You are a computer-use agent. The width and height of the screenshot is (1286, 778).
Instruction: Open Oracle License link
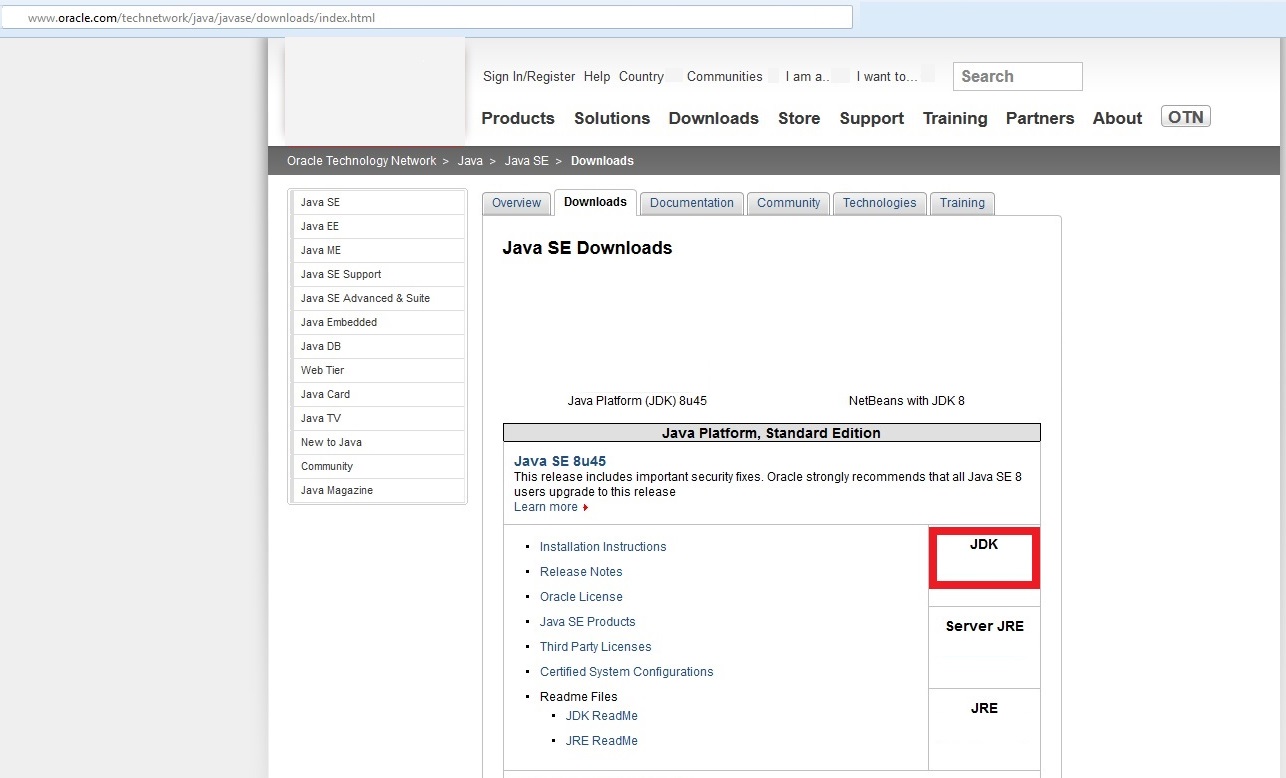581,597
